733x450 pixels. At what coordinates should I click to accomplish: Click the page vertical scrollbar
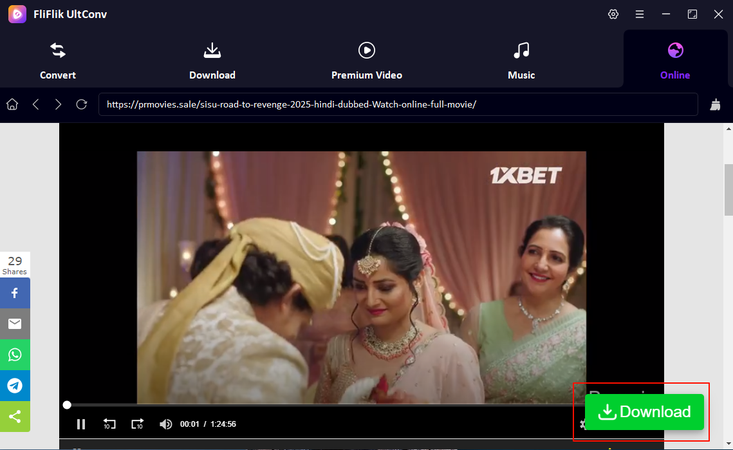click(x=728, y=190)
